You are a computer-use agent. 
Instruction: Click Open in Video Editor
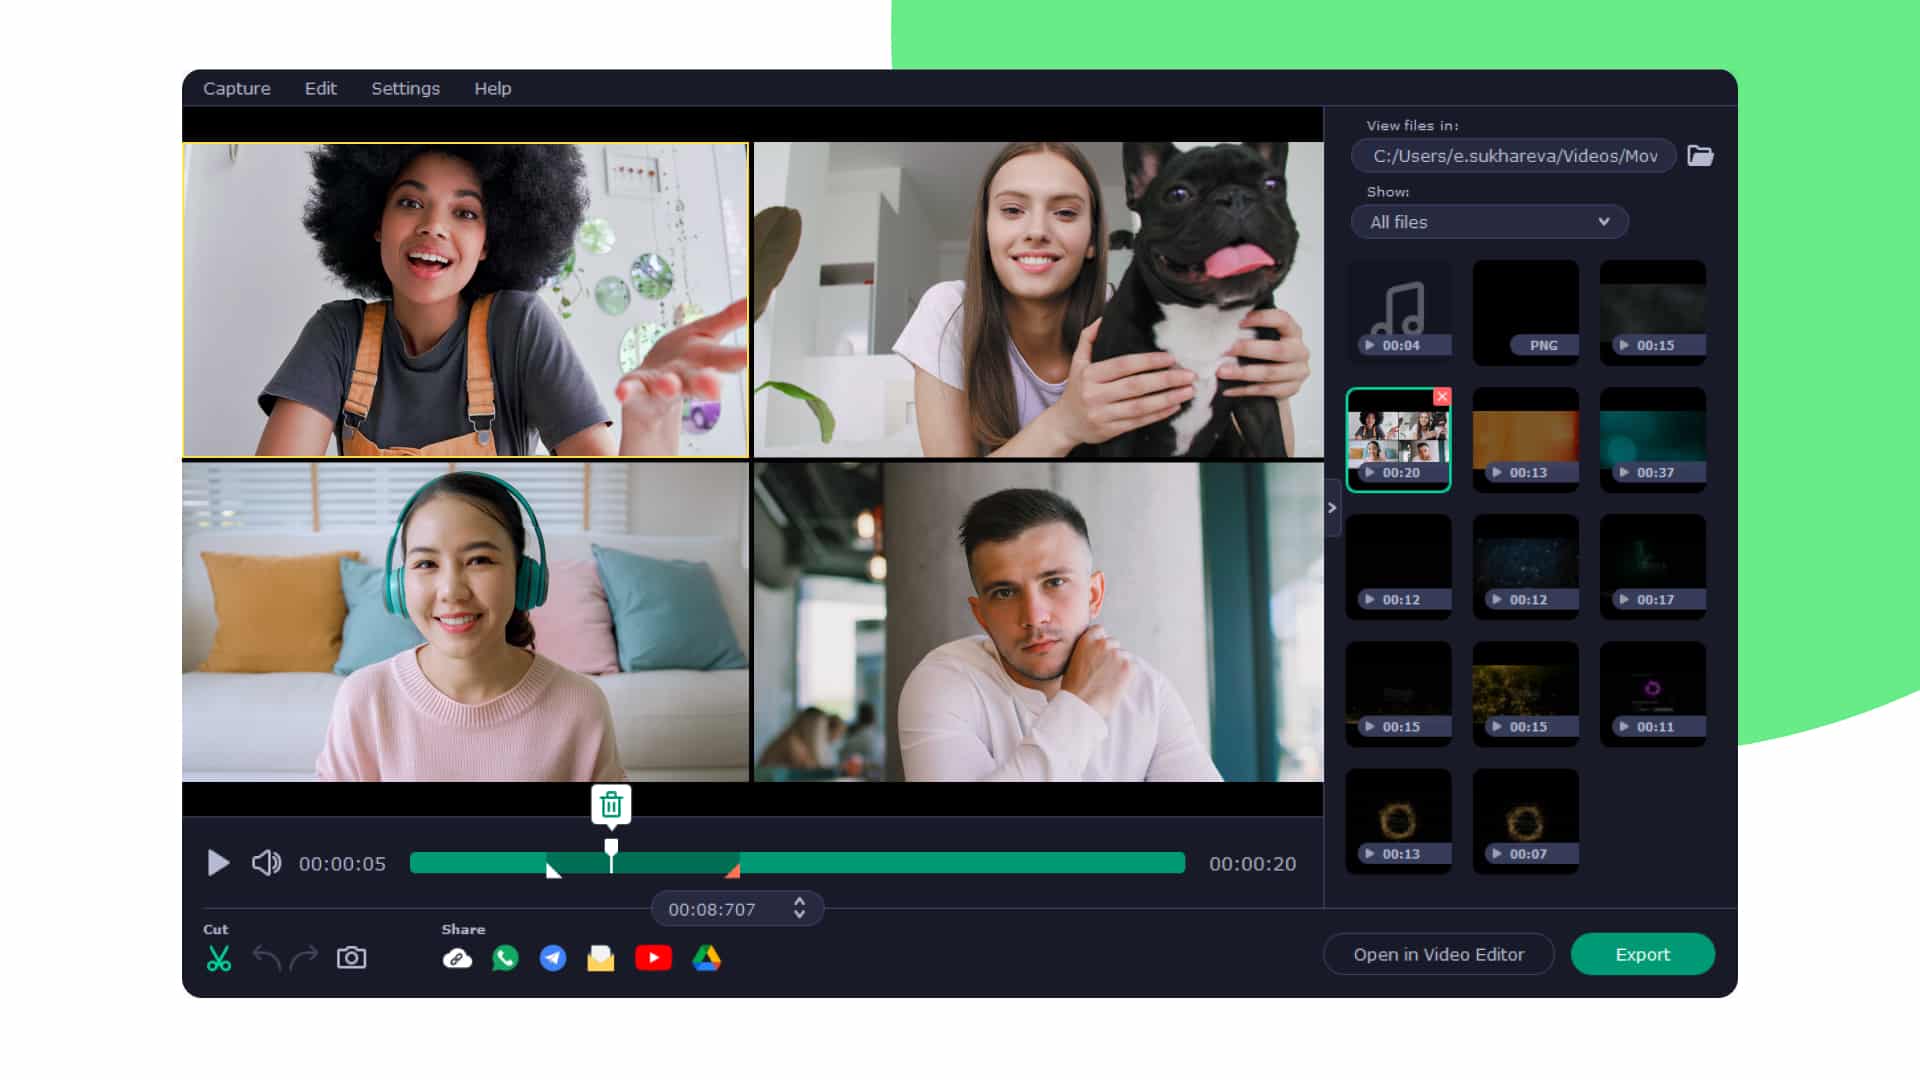(1438, 954)
